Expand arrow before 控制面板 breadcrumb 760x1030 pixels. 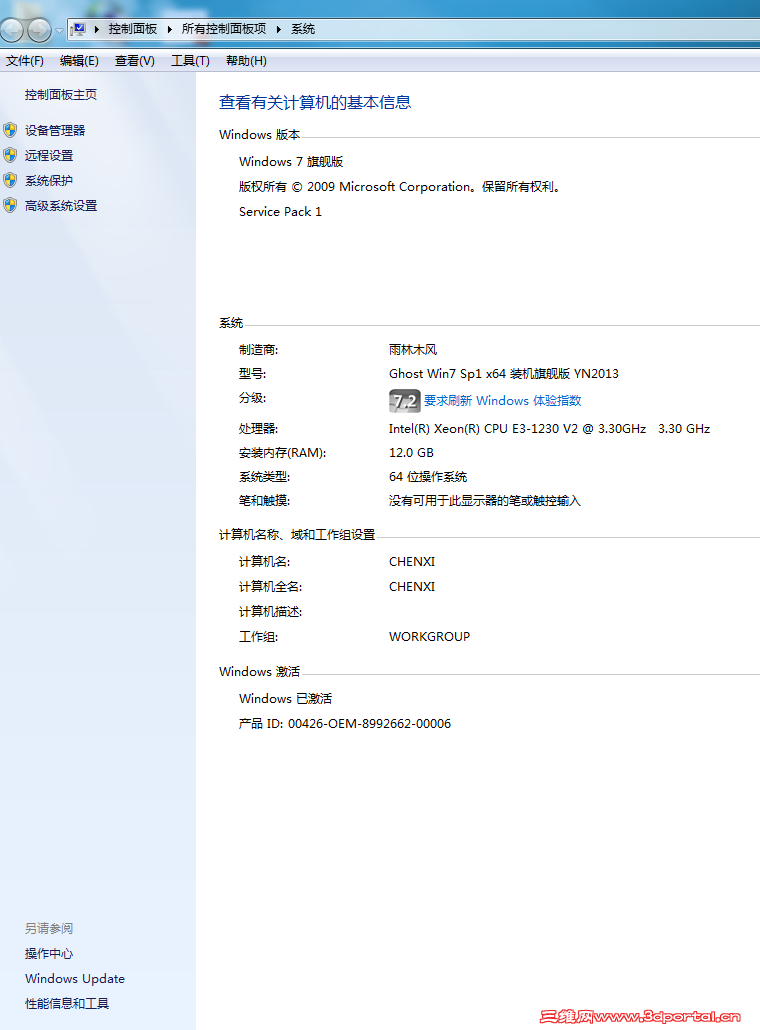point(97,29)
